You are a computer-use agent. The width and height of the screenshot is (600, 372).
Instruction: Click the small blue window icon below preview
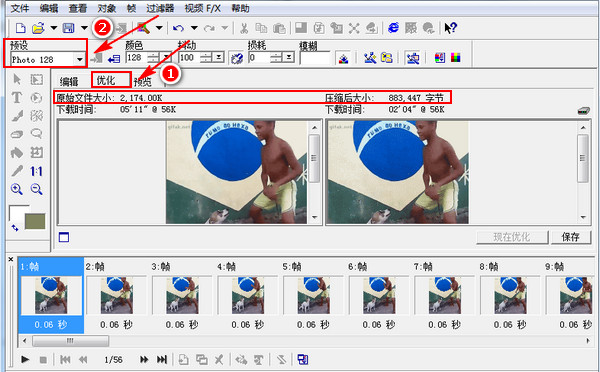64,237
